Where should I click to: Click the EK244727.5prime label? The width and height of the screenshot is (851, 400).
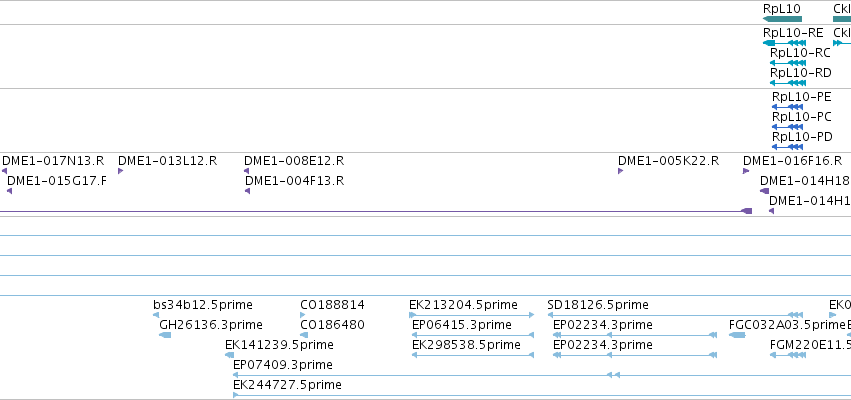coord(287,385)
